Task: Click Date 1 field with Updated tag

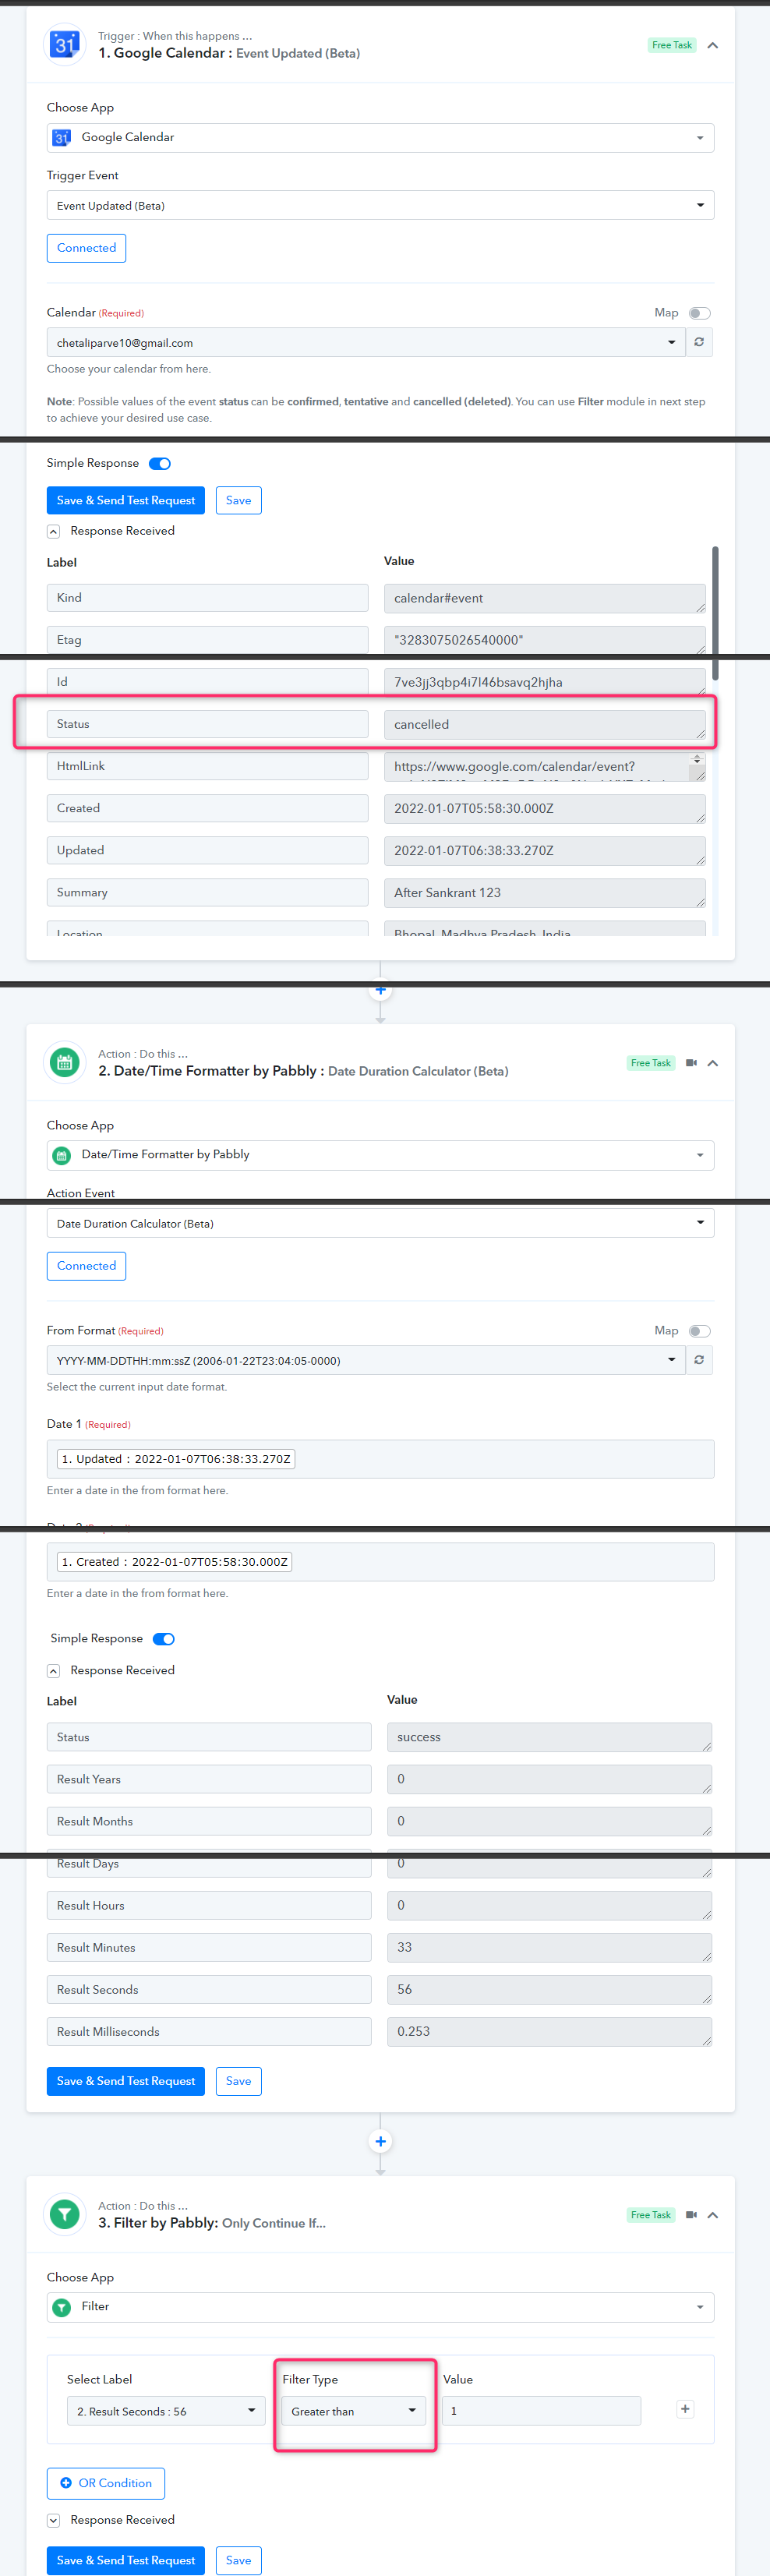Action: (x=380, y=1459)
